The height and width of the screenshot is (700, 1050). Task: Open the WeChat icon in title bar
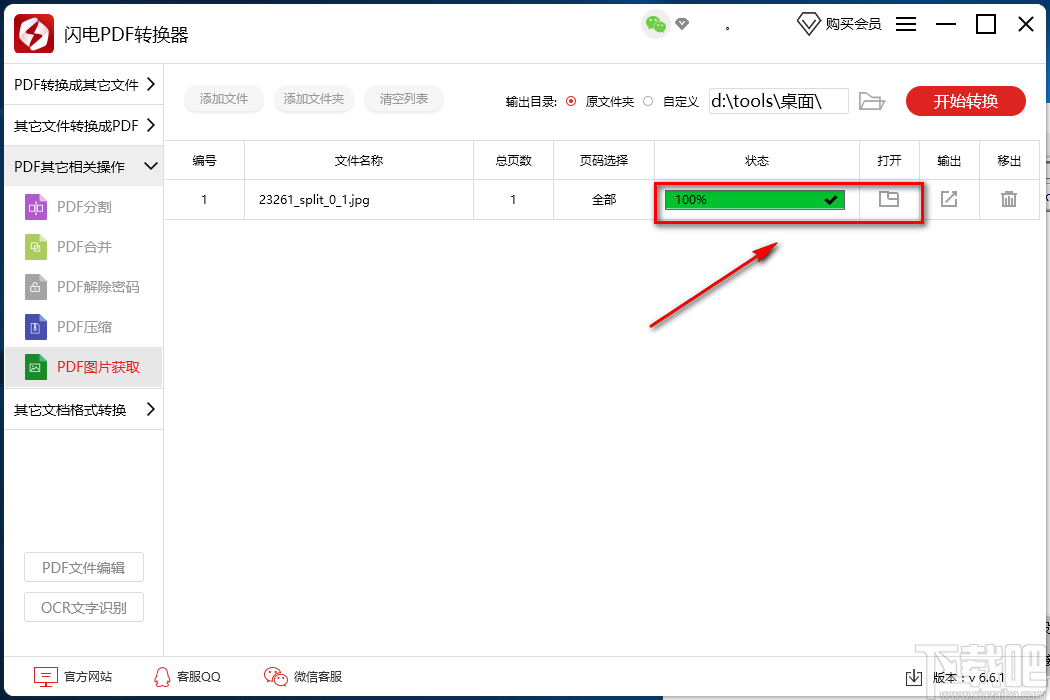pos(655,25)
